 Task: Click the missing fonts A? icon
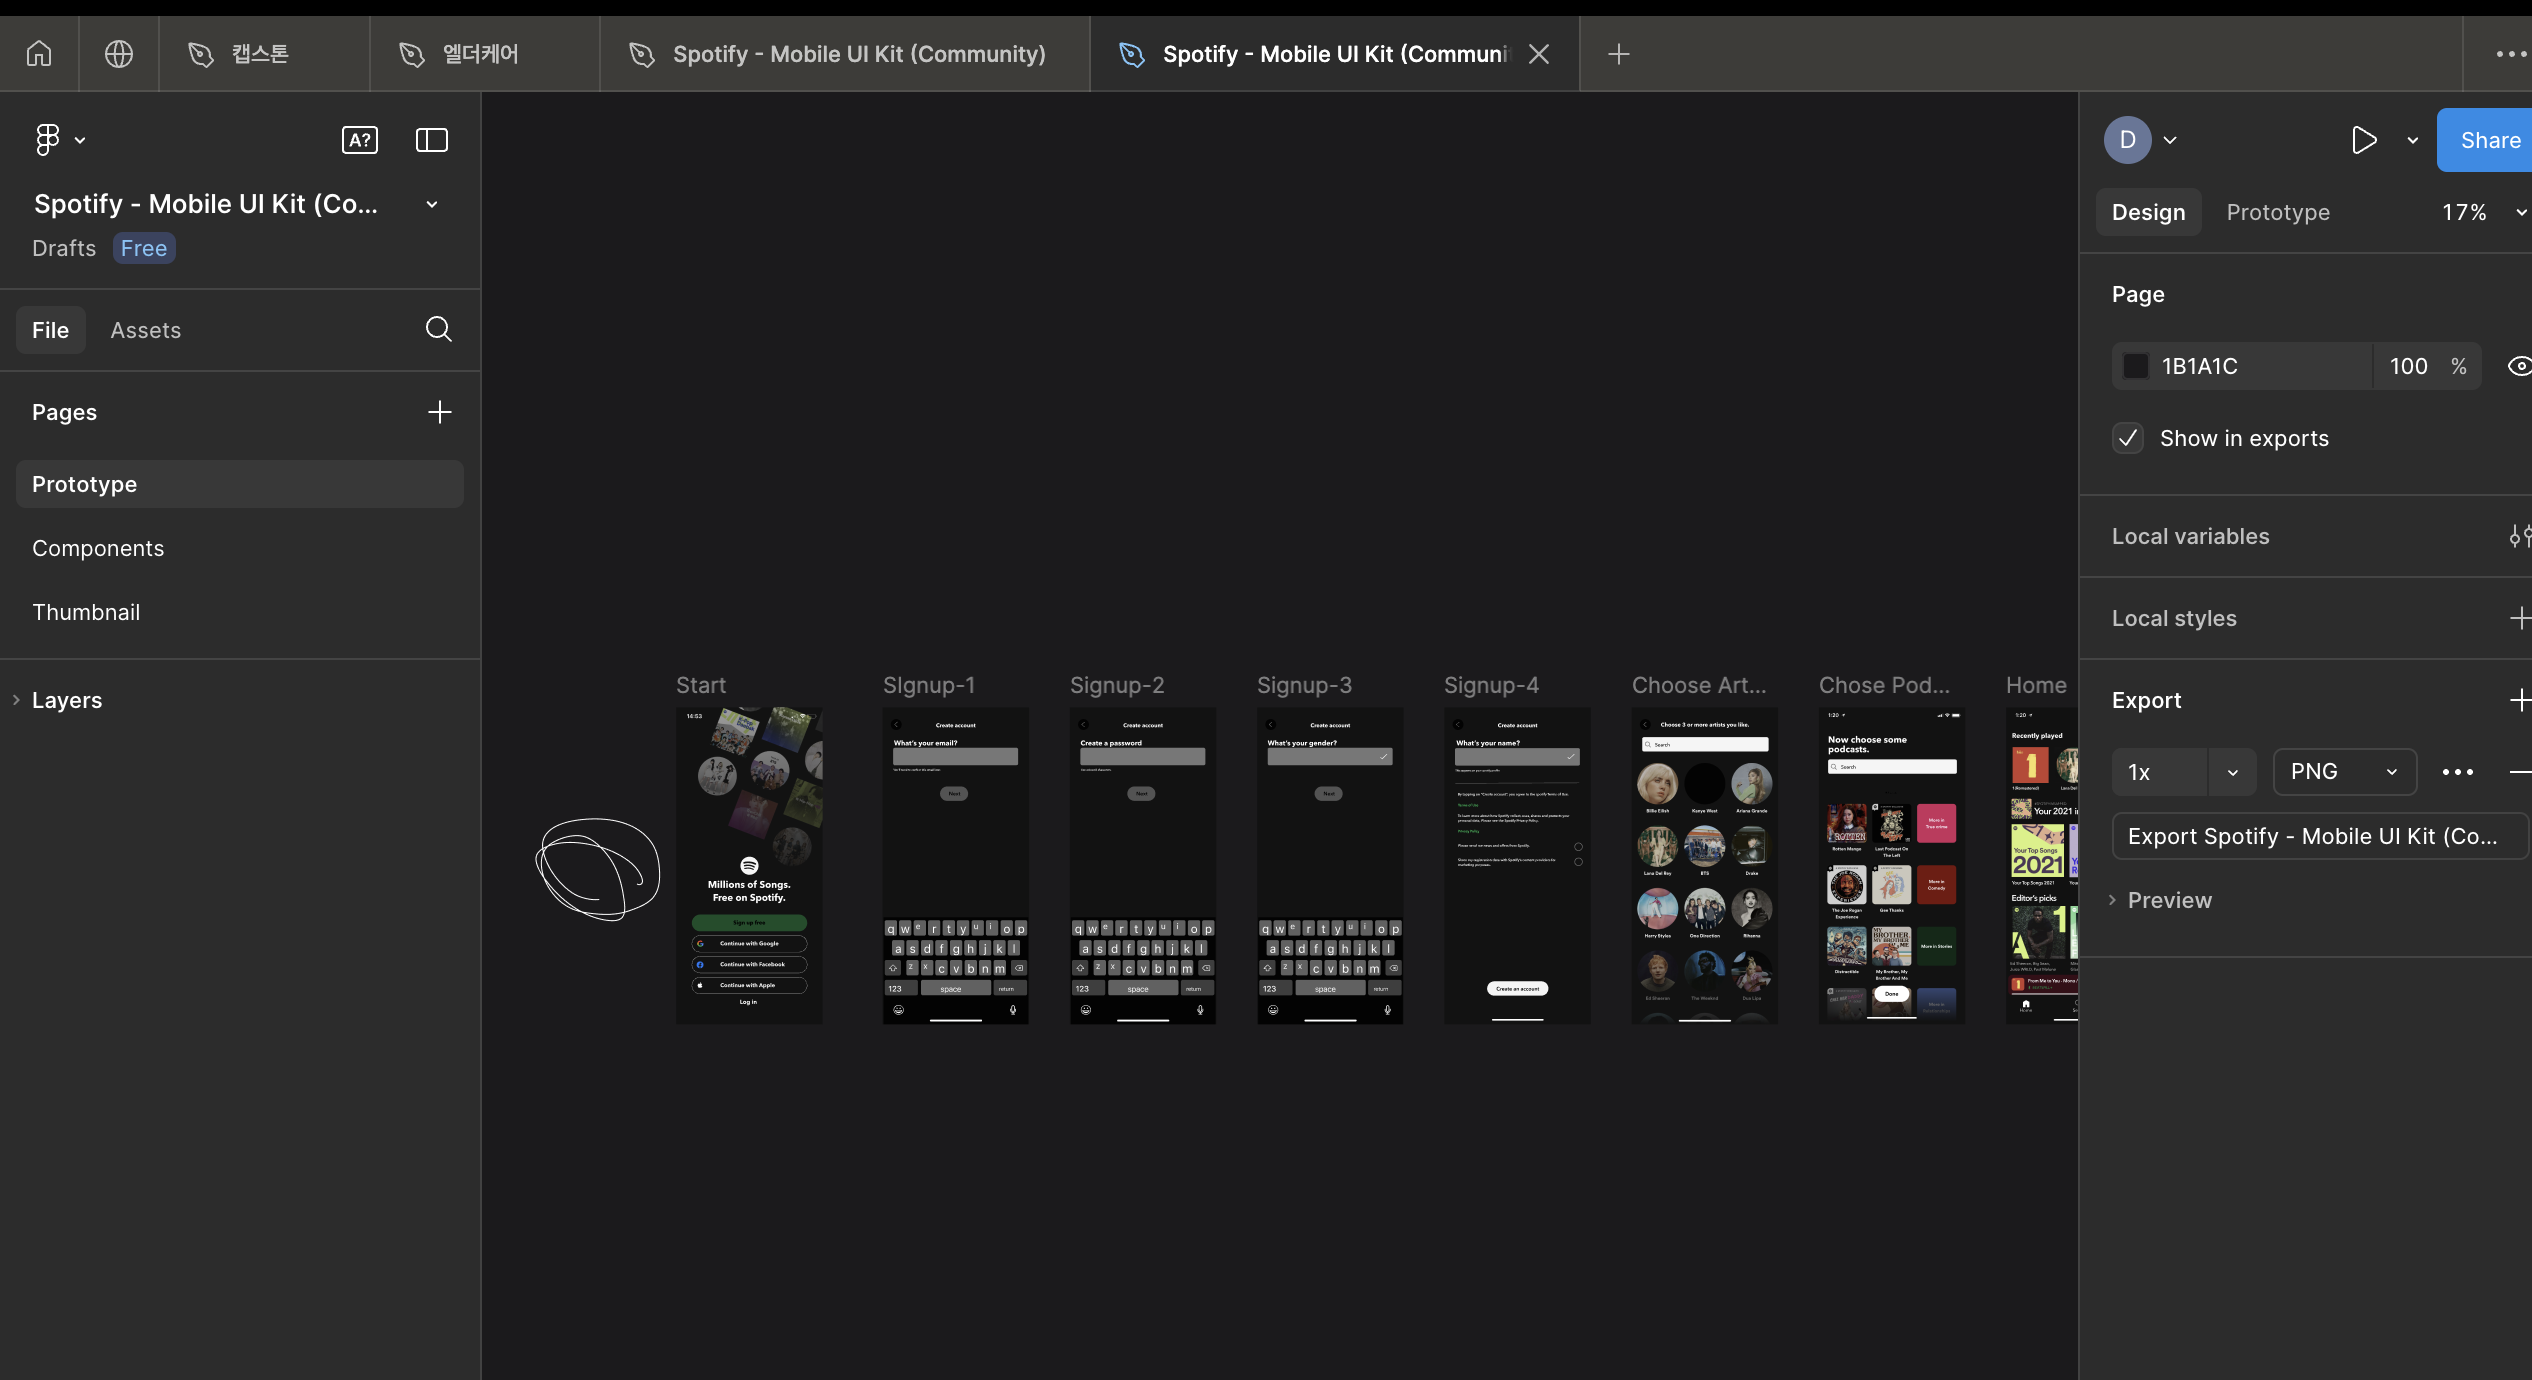click(x=359, y=140)
